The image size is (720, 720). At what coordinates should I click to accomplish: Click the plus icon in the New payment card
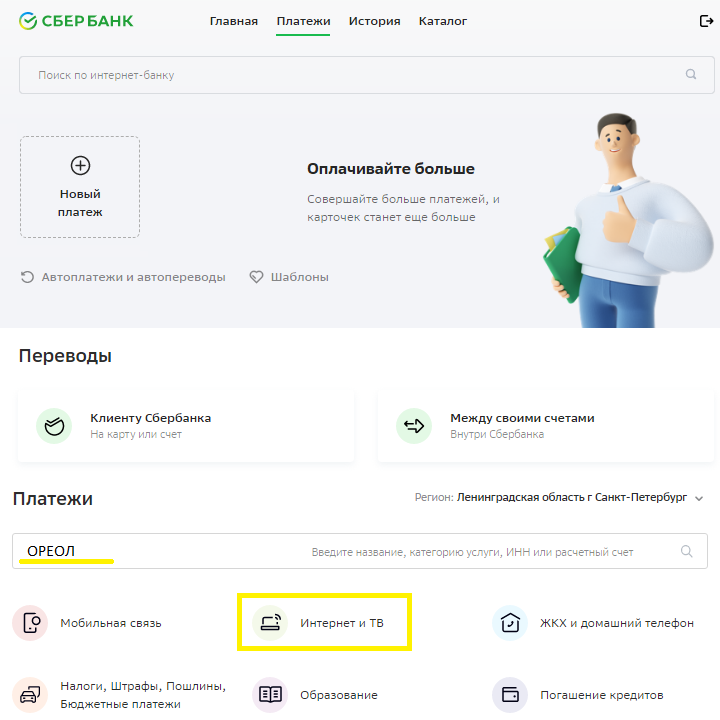coord(80,165)
